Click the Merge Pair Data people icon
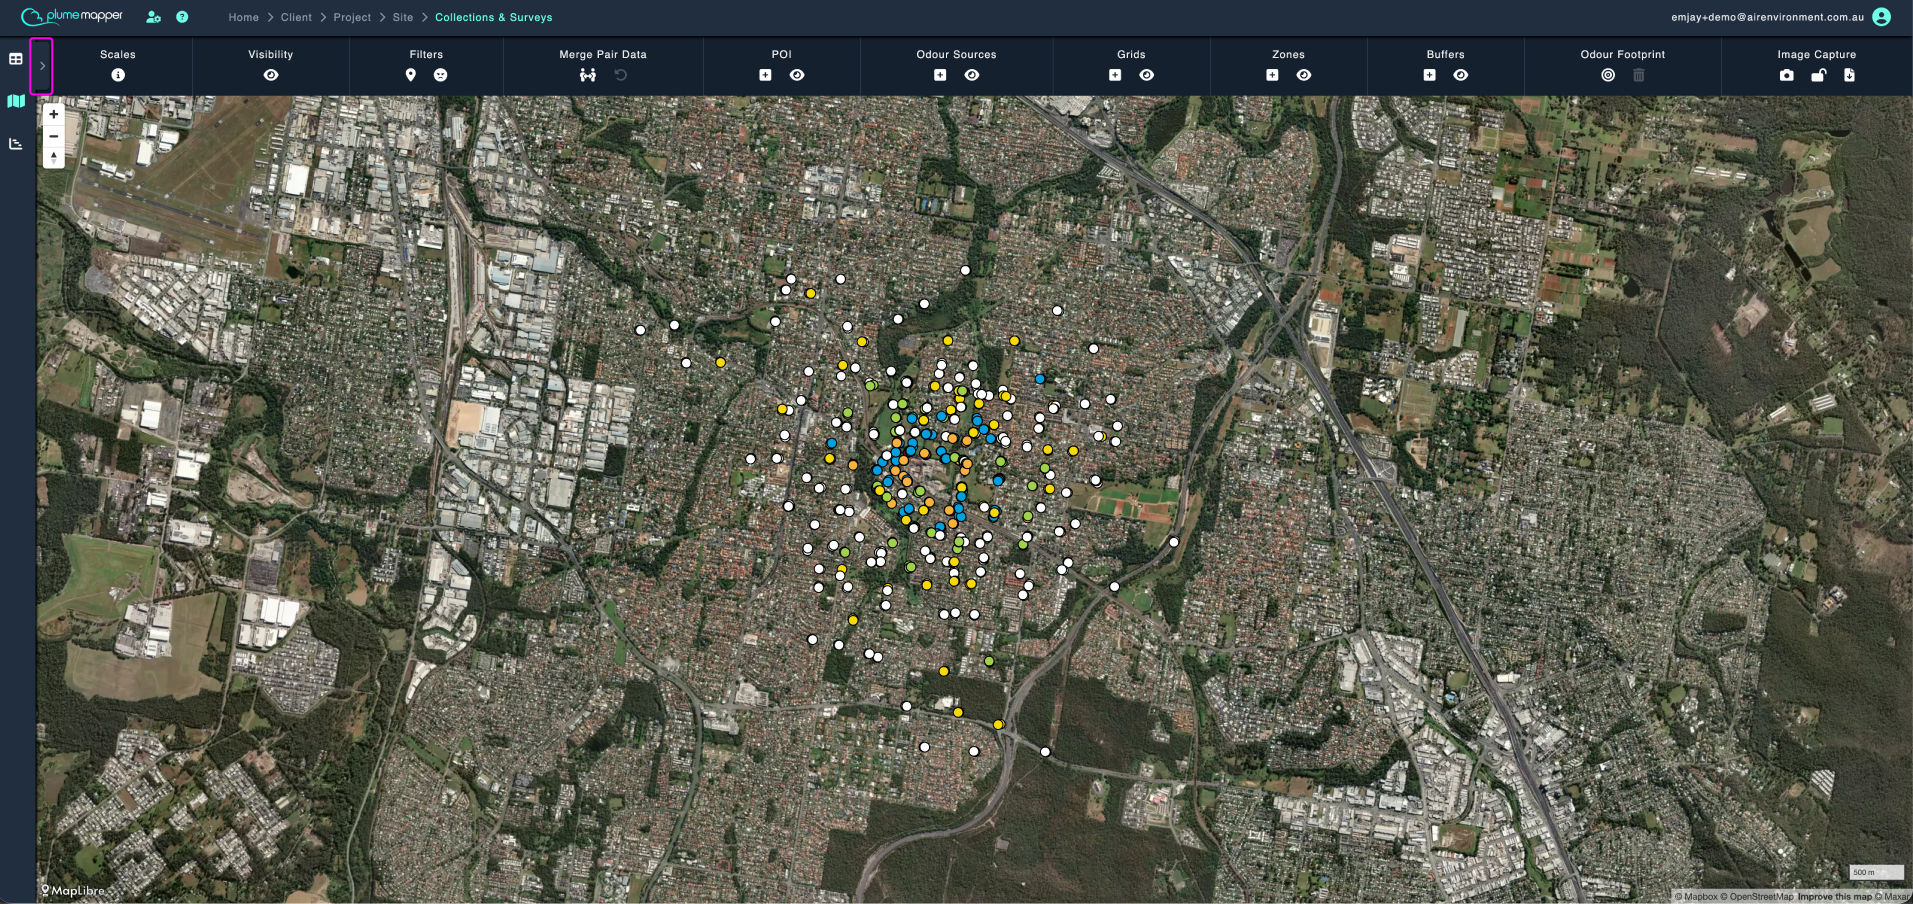This screenshot has width=1913, height=904. (588, 75)
